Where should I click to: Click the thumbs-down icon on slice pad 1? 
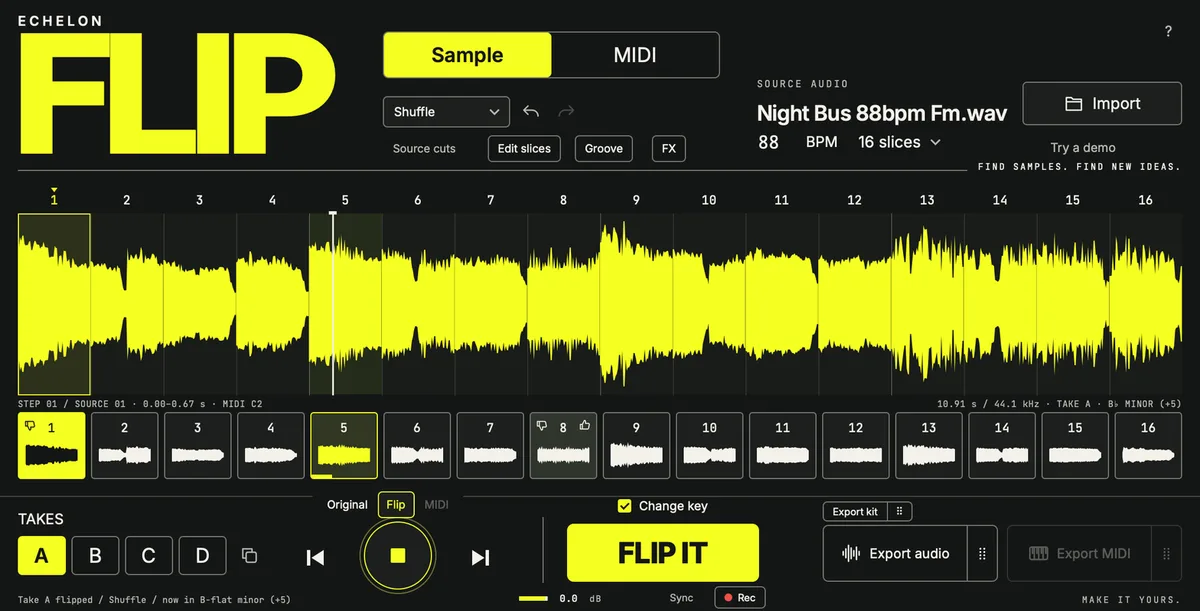(31, 427)
